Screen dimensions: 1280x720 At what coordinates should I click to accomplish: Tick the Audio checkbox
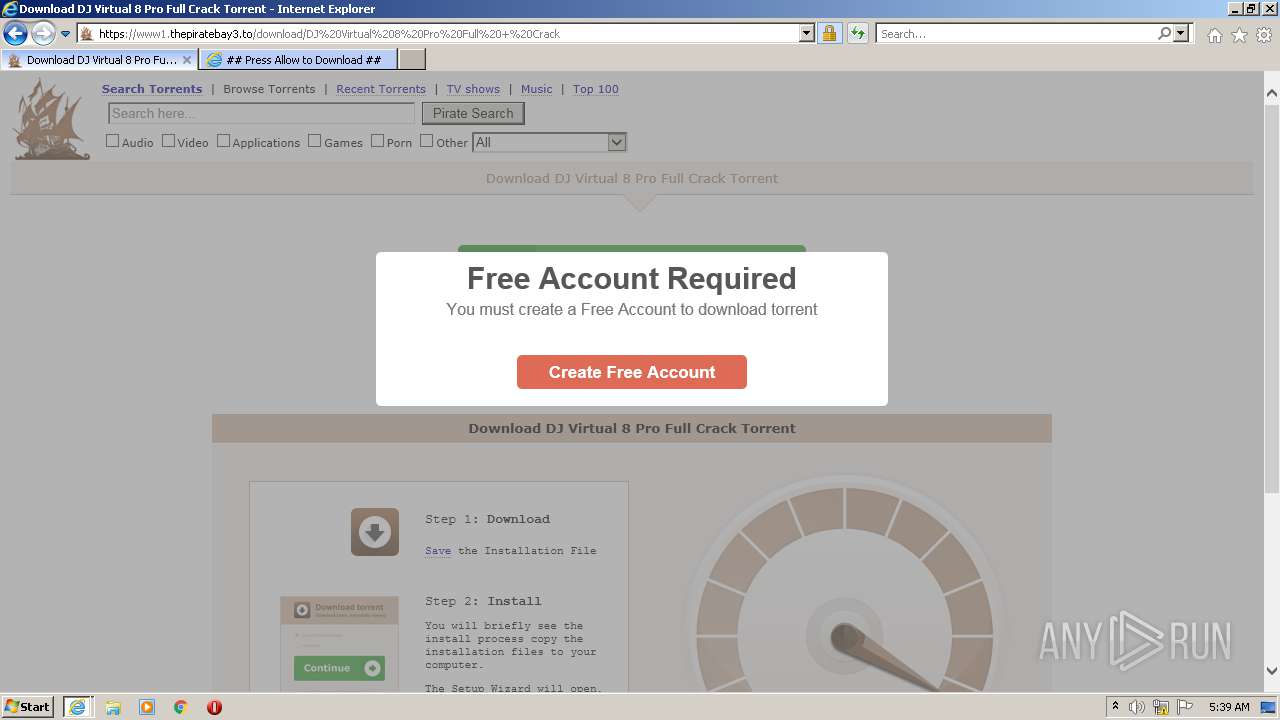click(113, 141)
